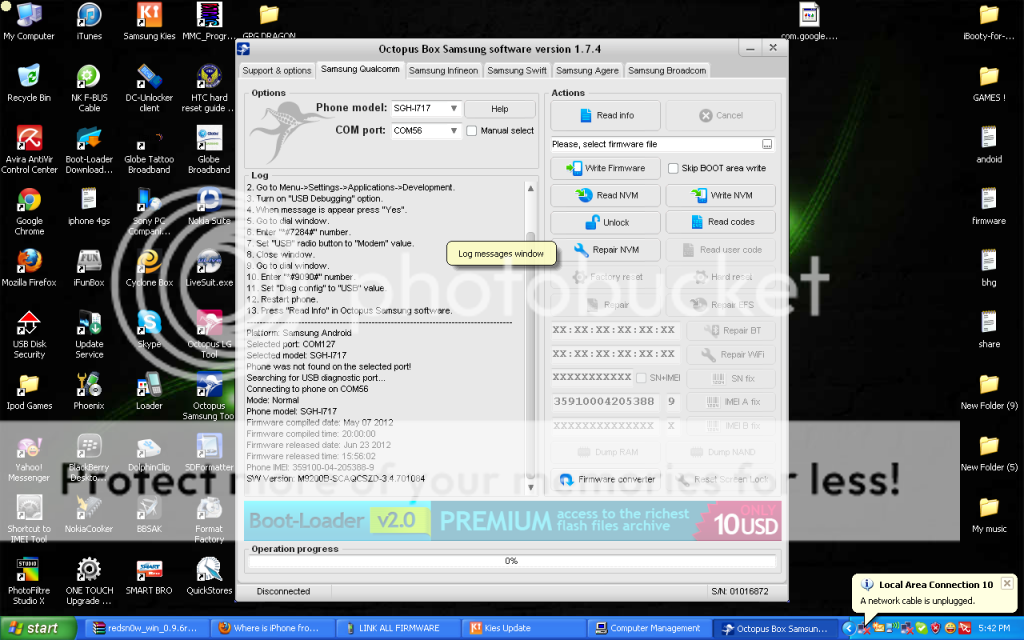Open the Windows Start menu
Viewport: 1024px width, 640px height.
37,628
